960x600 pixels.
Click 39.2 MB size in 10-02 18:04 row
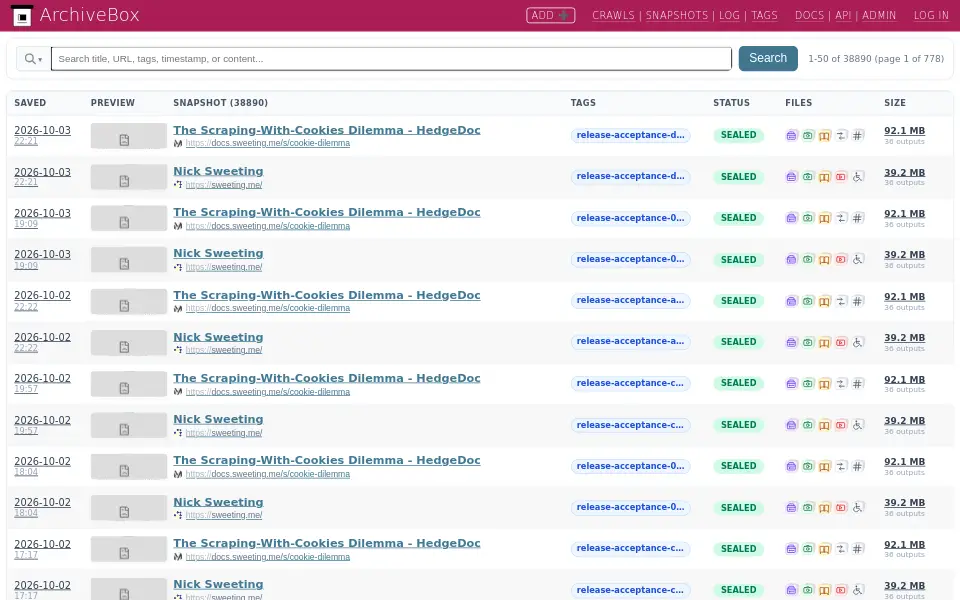pyautogui.click(x=904, y=503)
